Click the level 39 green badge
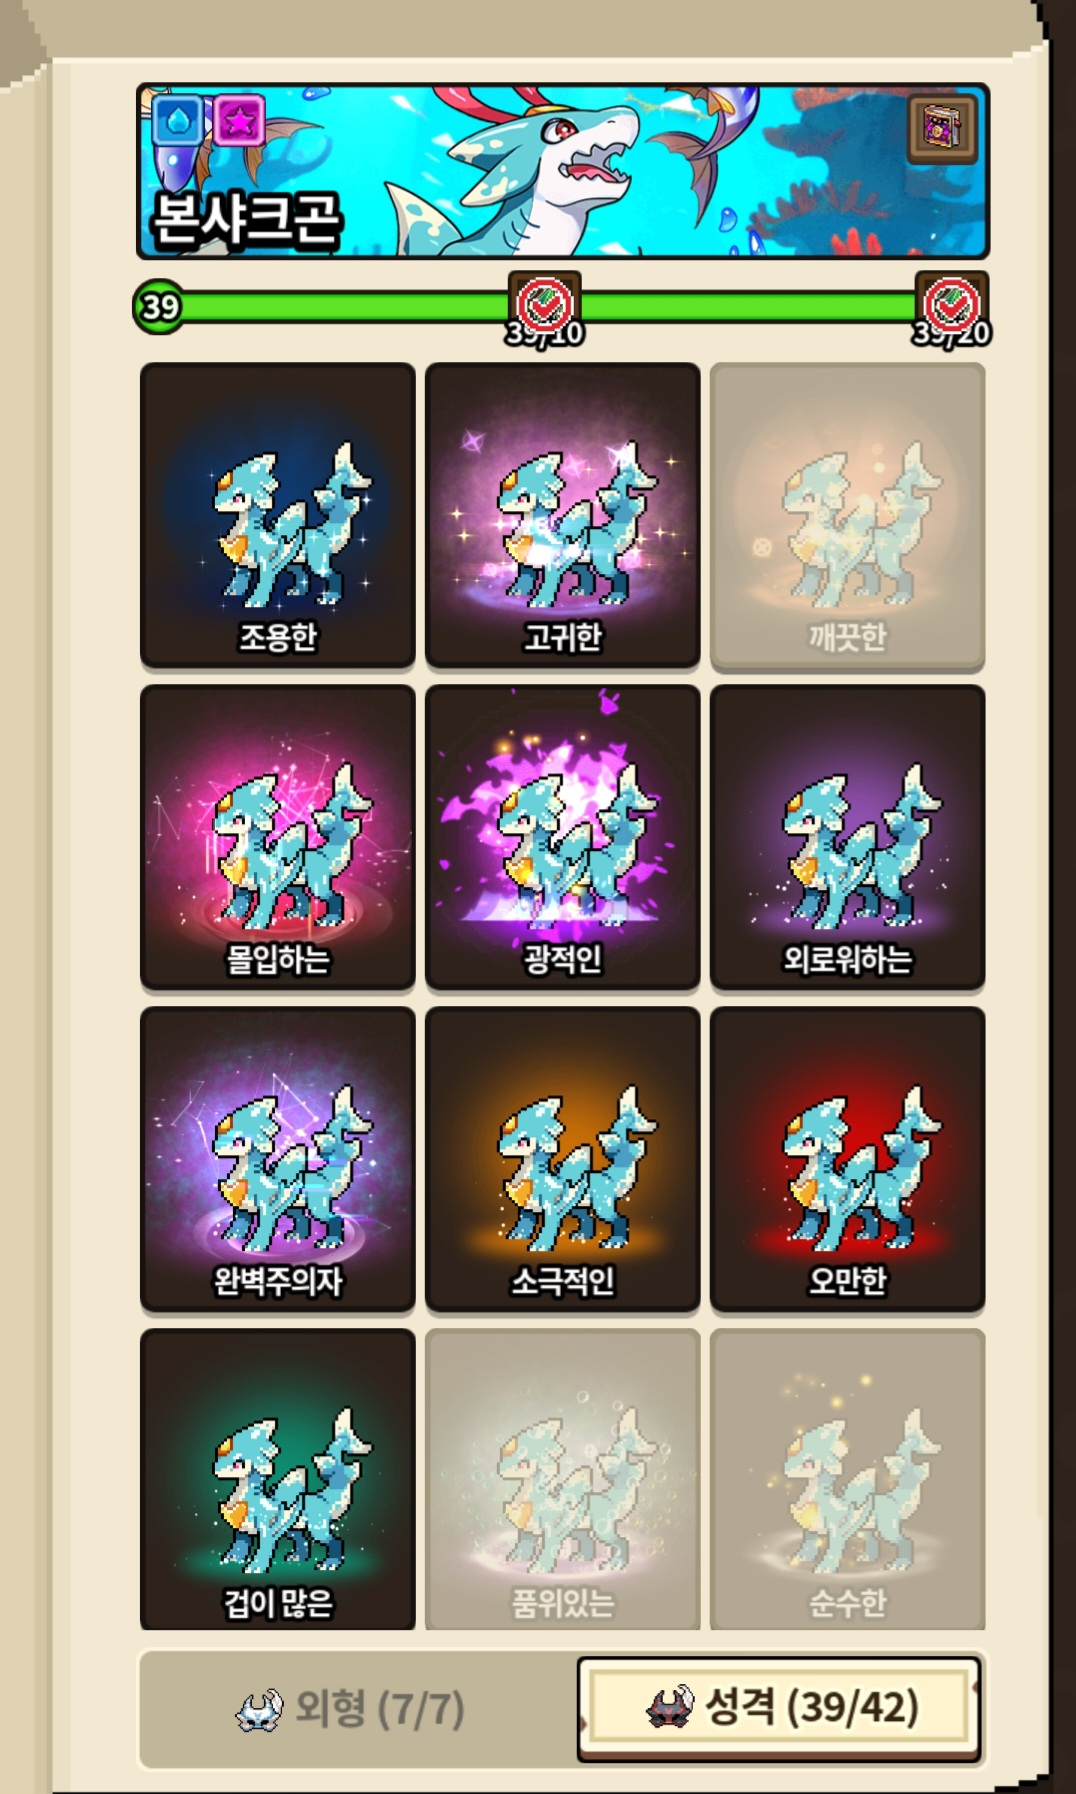The width and height of the screenshot is (1076, 1794). pos(159,306)
